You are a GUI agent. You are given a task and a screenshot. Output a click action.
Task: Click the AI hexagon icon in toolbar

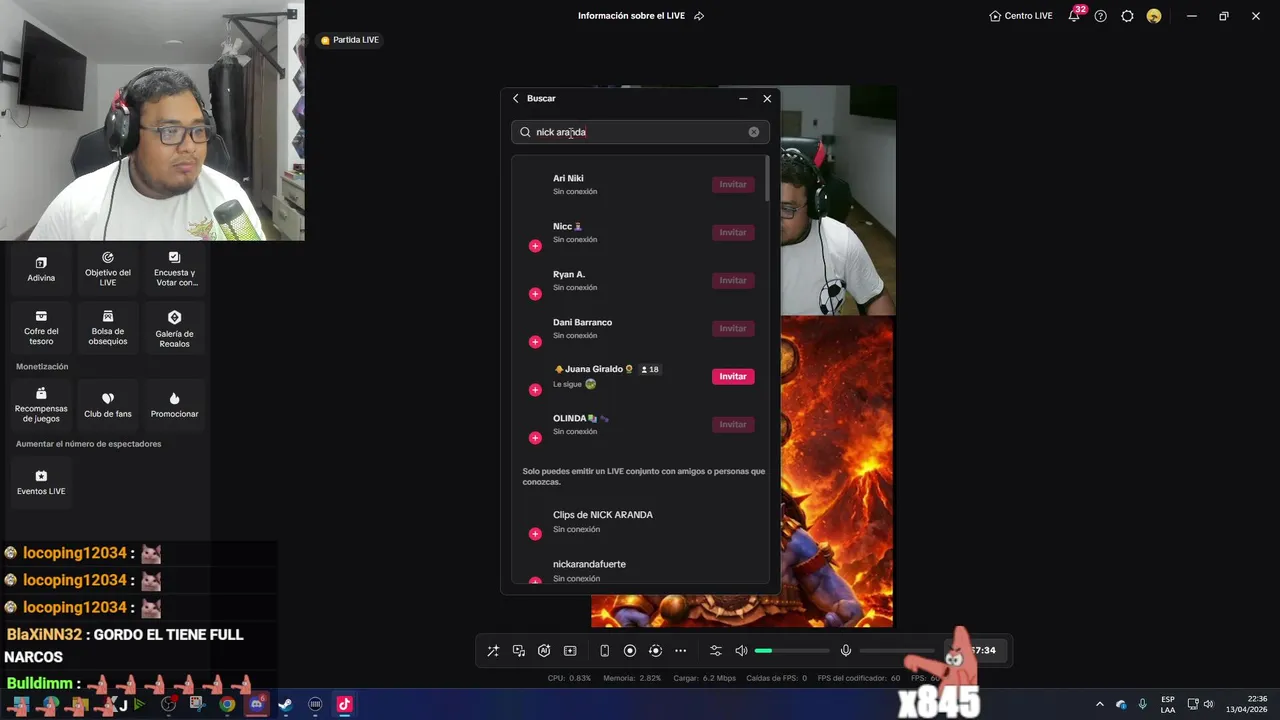544,651
